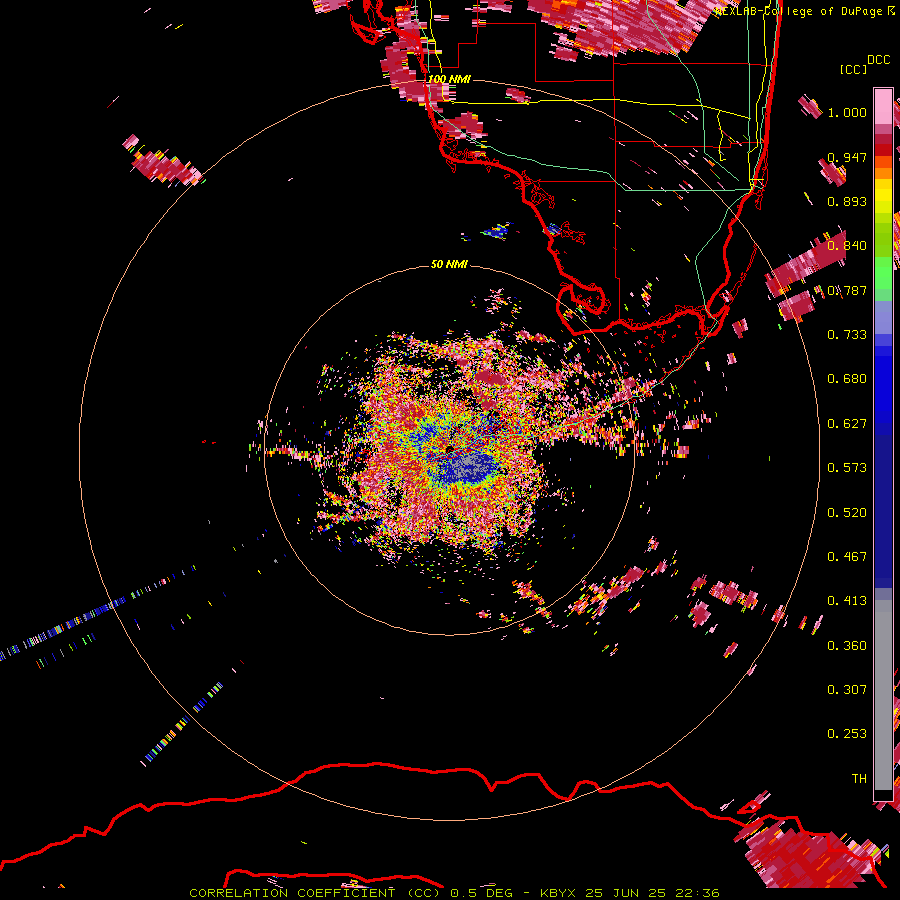Click the 0.840 scale value
The width and height of the screenshot is (900, 900).
pos(847,246)
